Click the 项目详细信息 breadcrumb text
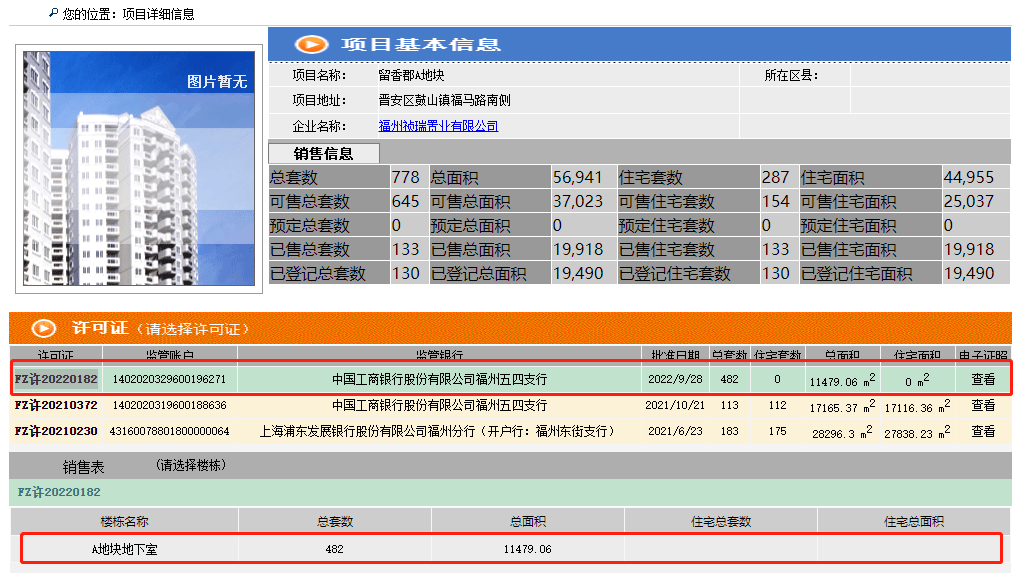The image size is (1031, 573). click(x=158, y=14)
